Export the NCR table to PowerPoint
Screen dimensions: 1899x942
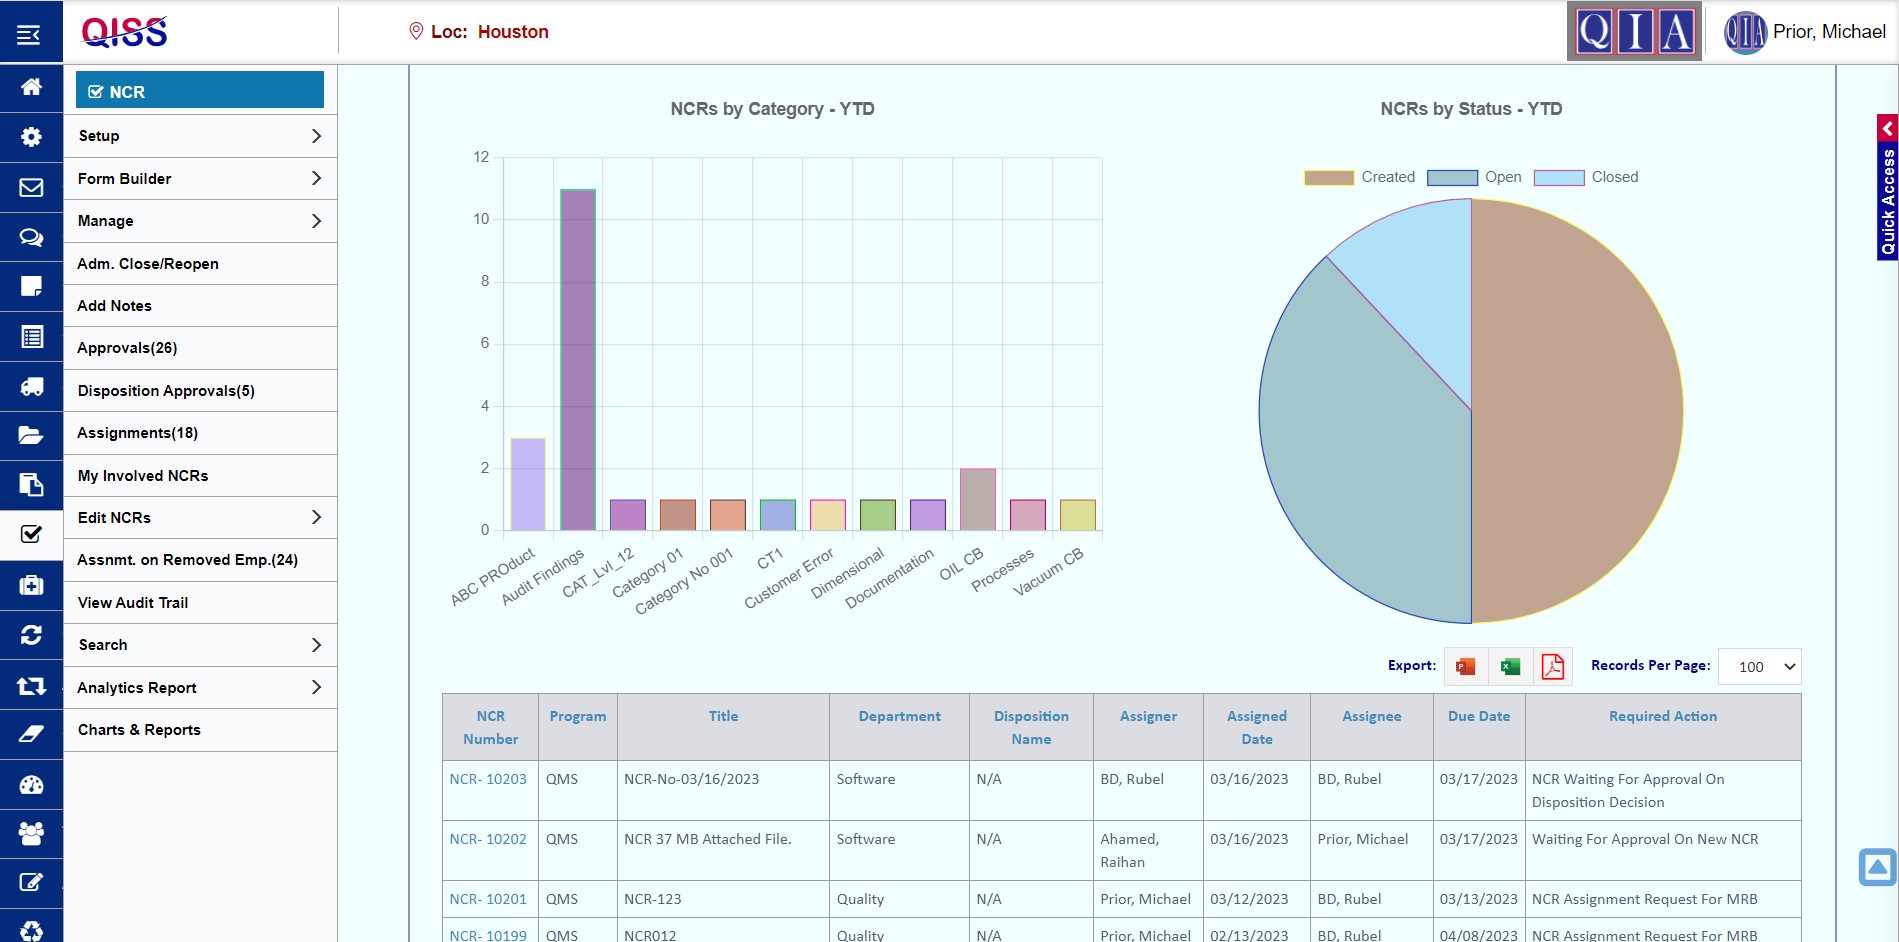coord(1465,665)
